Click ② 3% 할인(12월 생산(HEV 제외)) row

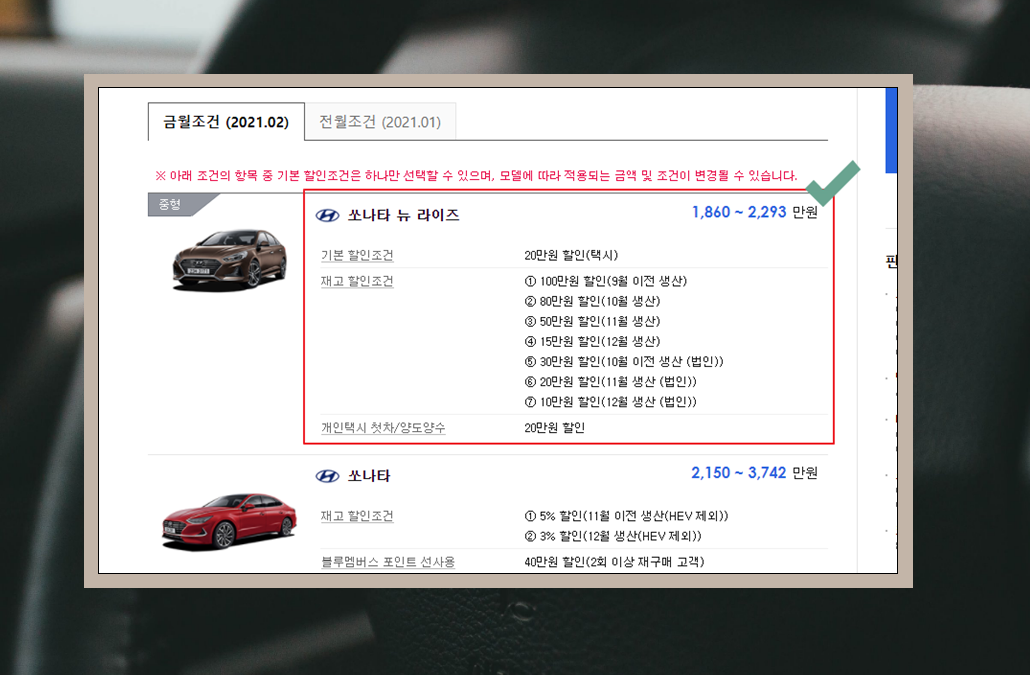(613, 536)
